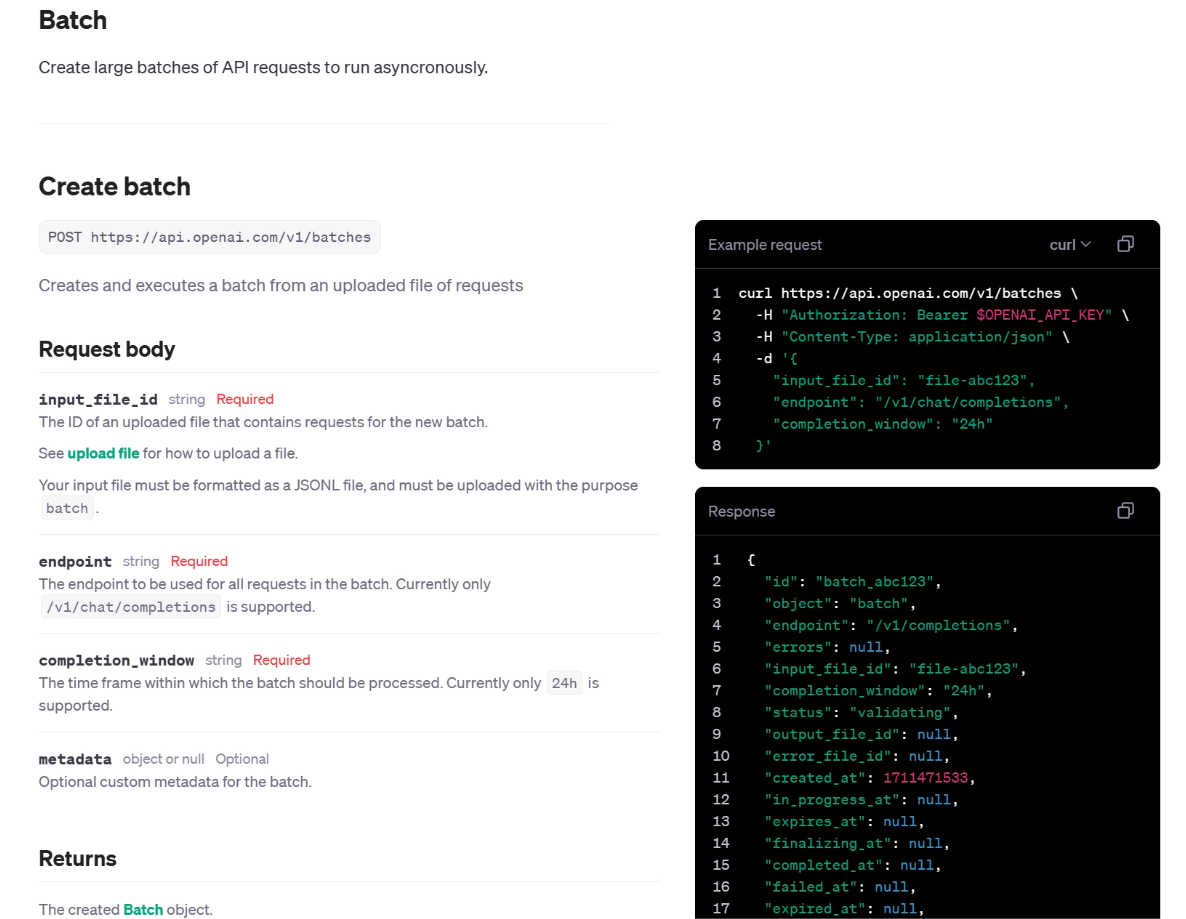
Task: Click the inline 'batch' purpose code tag
Action: coord(67,508)
